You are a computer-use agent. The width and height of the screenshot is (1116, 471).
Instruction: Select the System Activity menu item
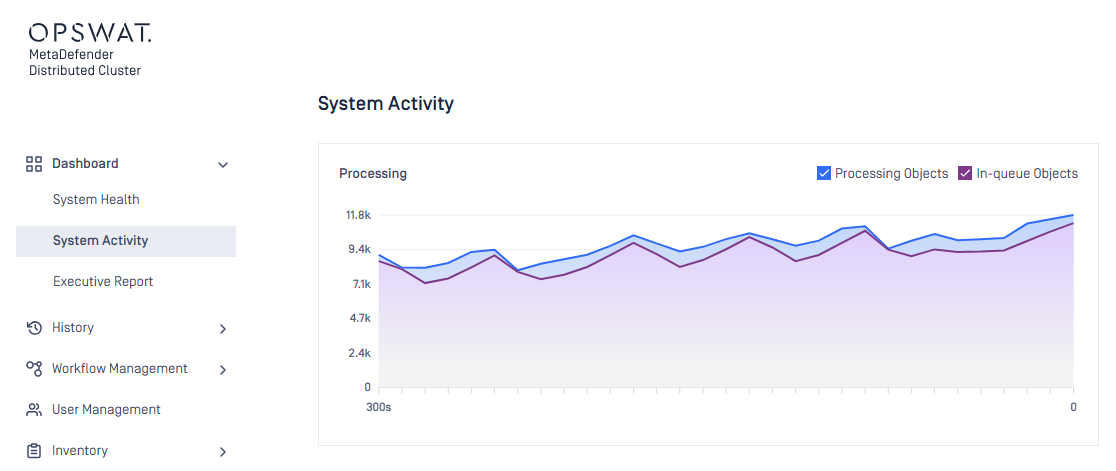click(100, 241)
